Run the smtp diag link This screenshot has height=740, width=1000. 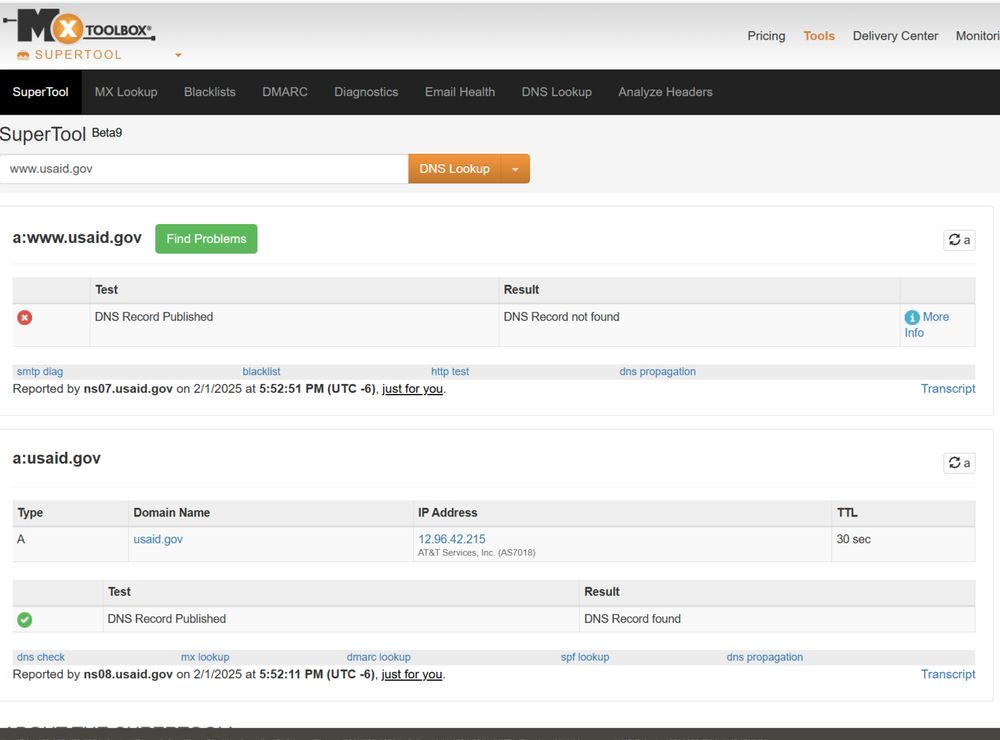40,371
